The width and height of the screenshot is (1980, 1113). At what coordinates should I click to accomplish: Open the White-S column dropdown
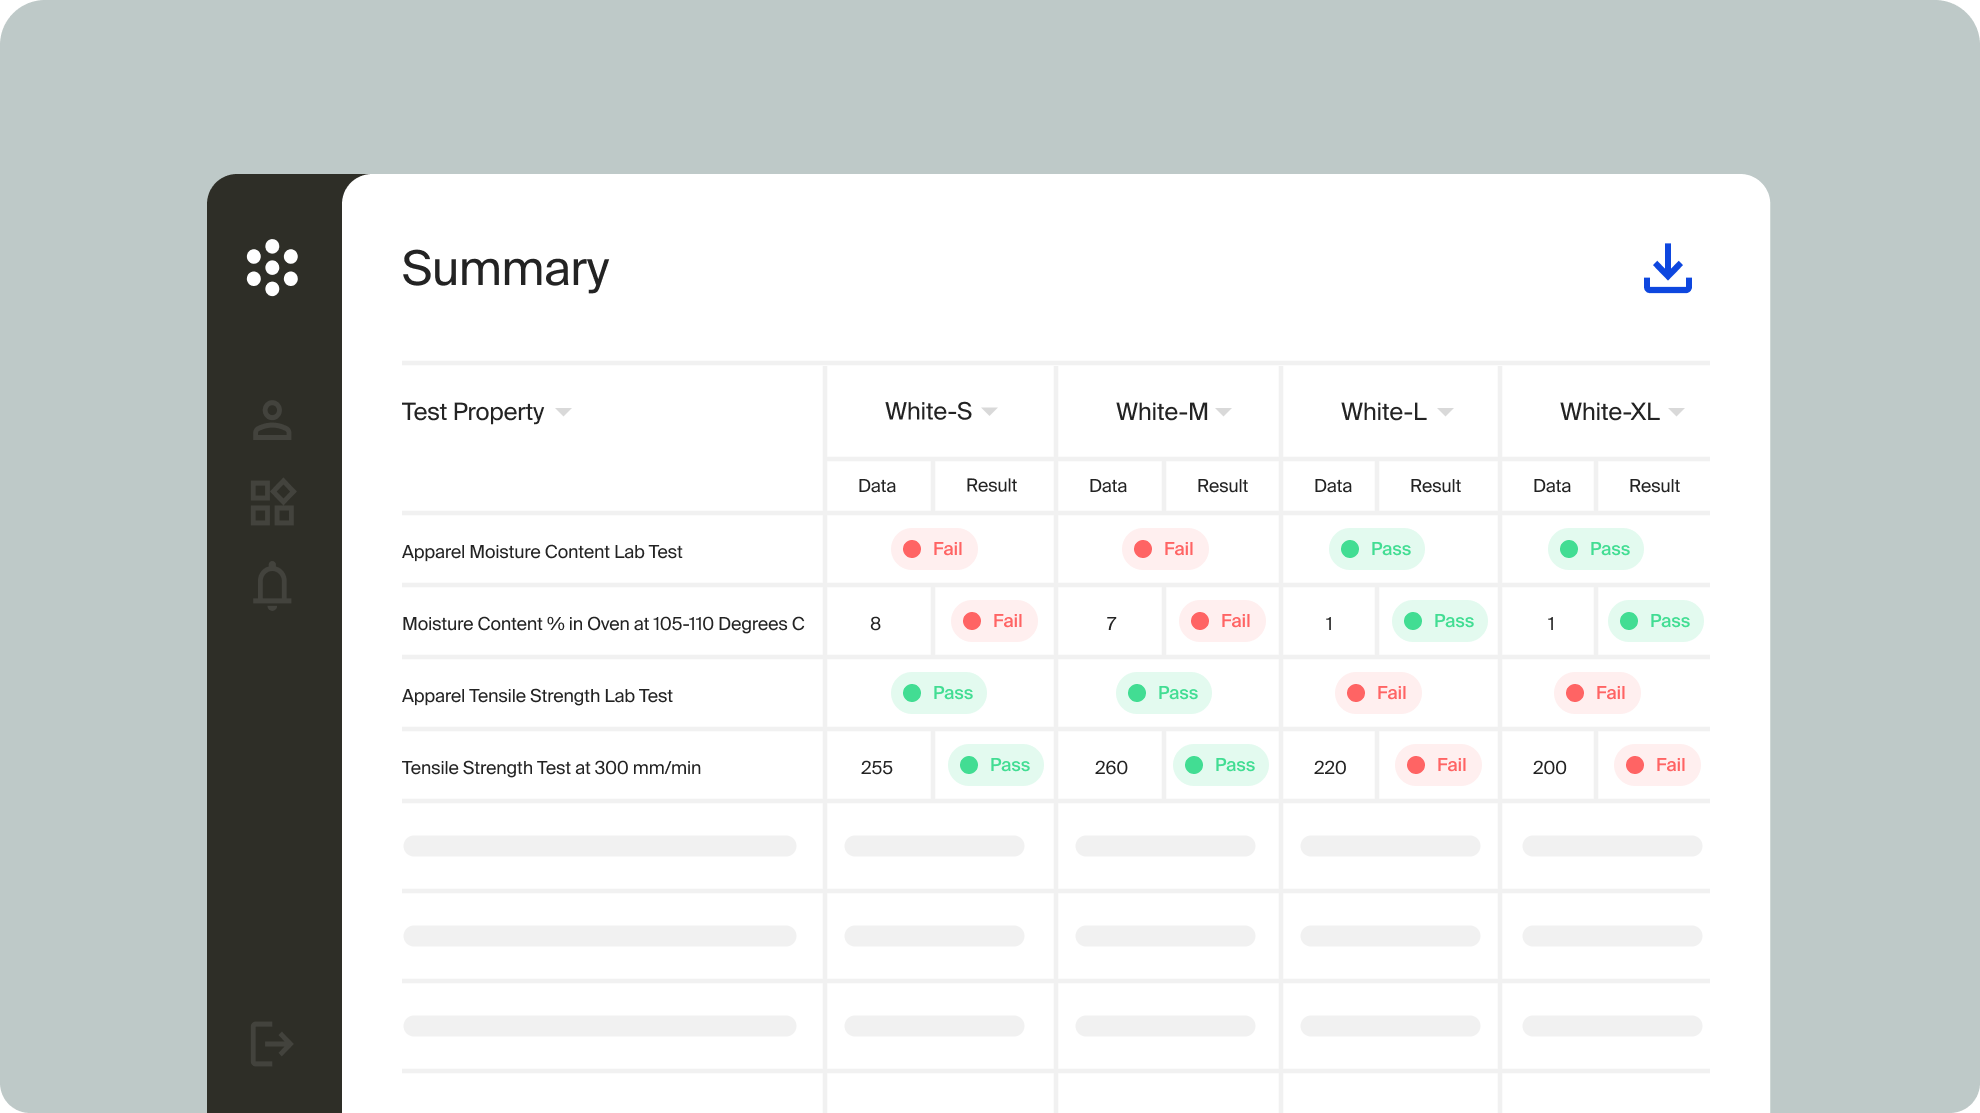990,412
